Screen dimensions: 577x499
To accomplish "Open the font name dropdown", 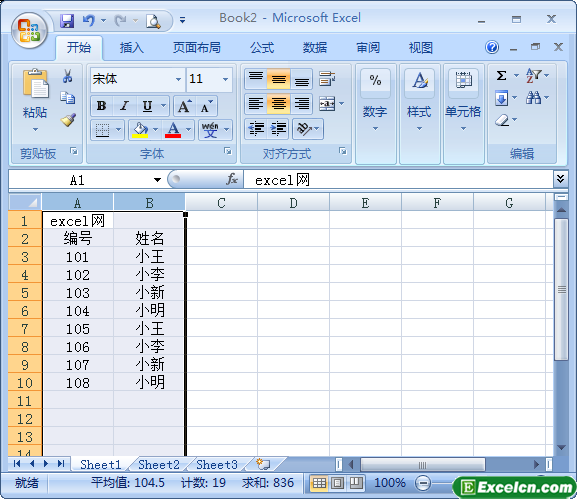I will (178, 79).
